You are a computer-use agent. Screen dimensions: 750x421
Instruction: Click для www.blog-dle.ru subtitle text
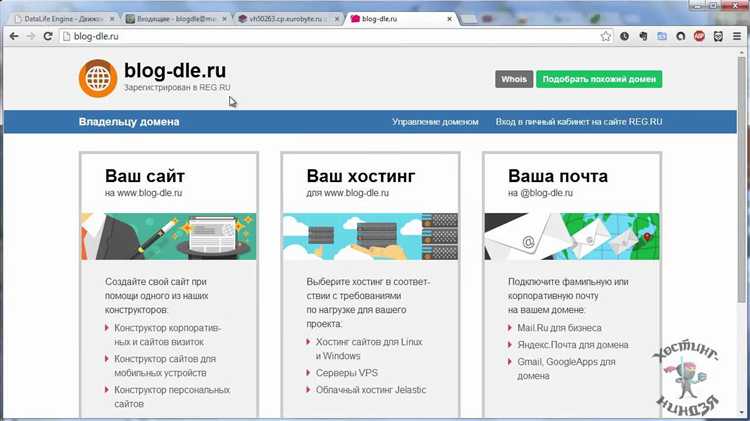coord(348,193)
